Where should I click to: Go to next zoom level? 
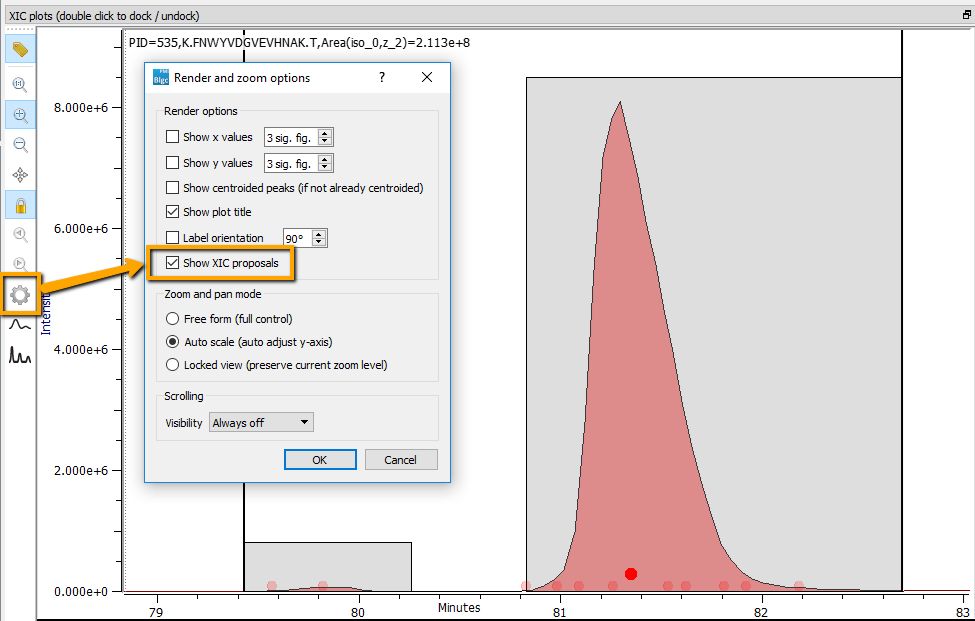(20, 264)
